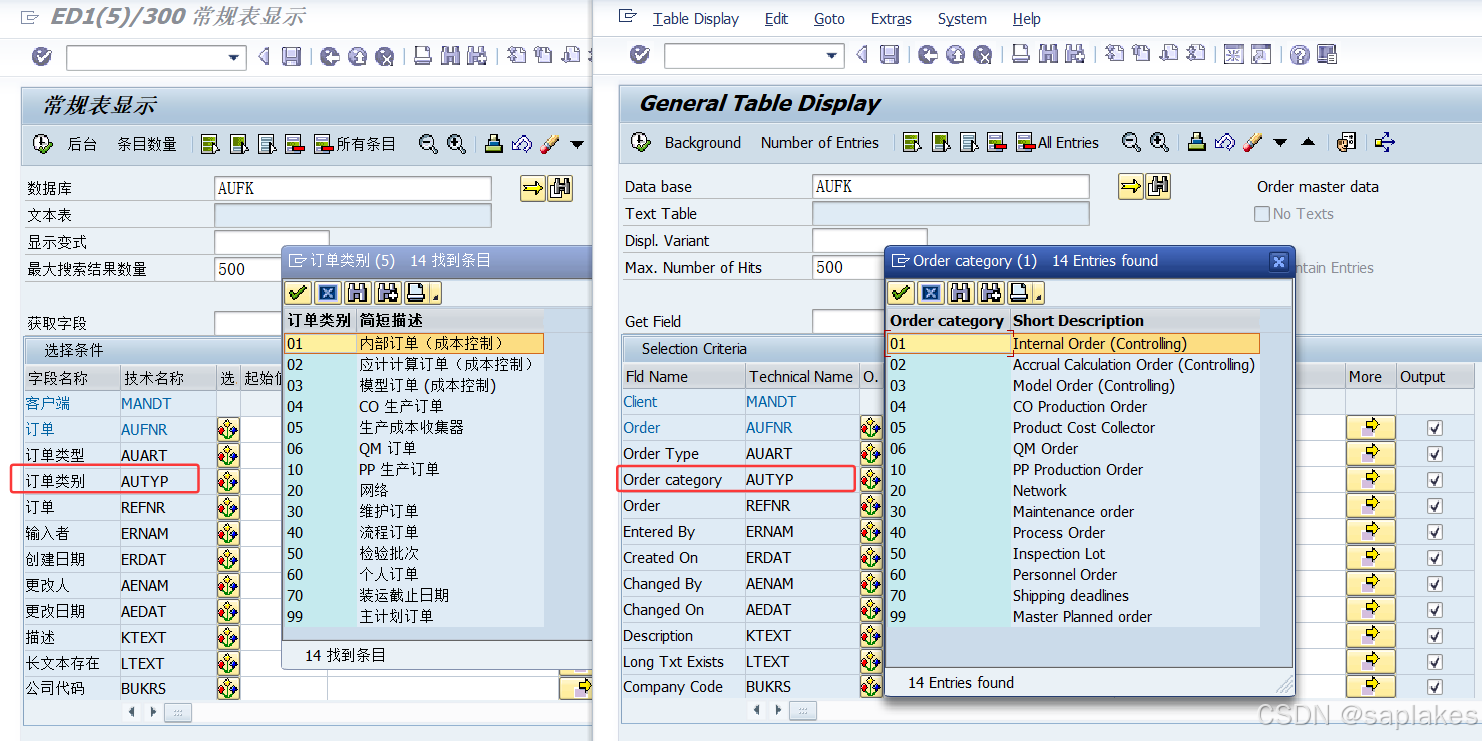Open the Goto menu
Image resolution: width=1482 pixels, height=741 pixels.
click(x=829, y=19)
